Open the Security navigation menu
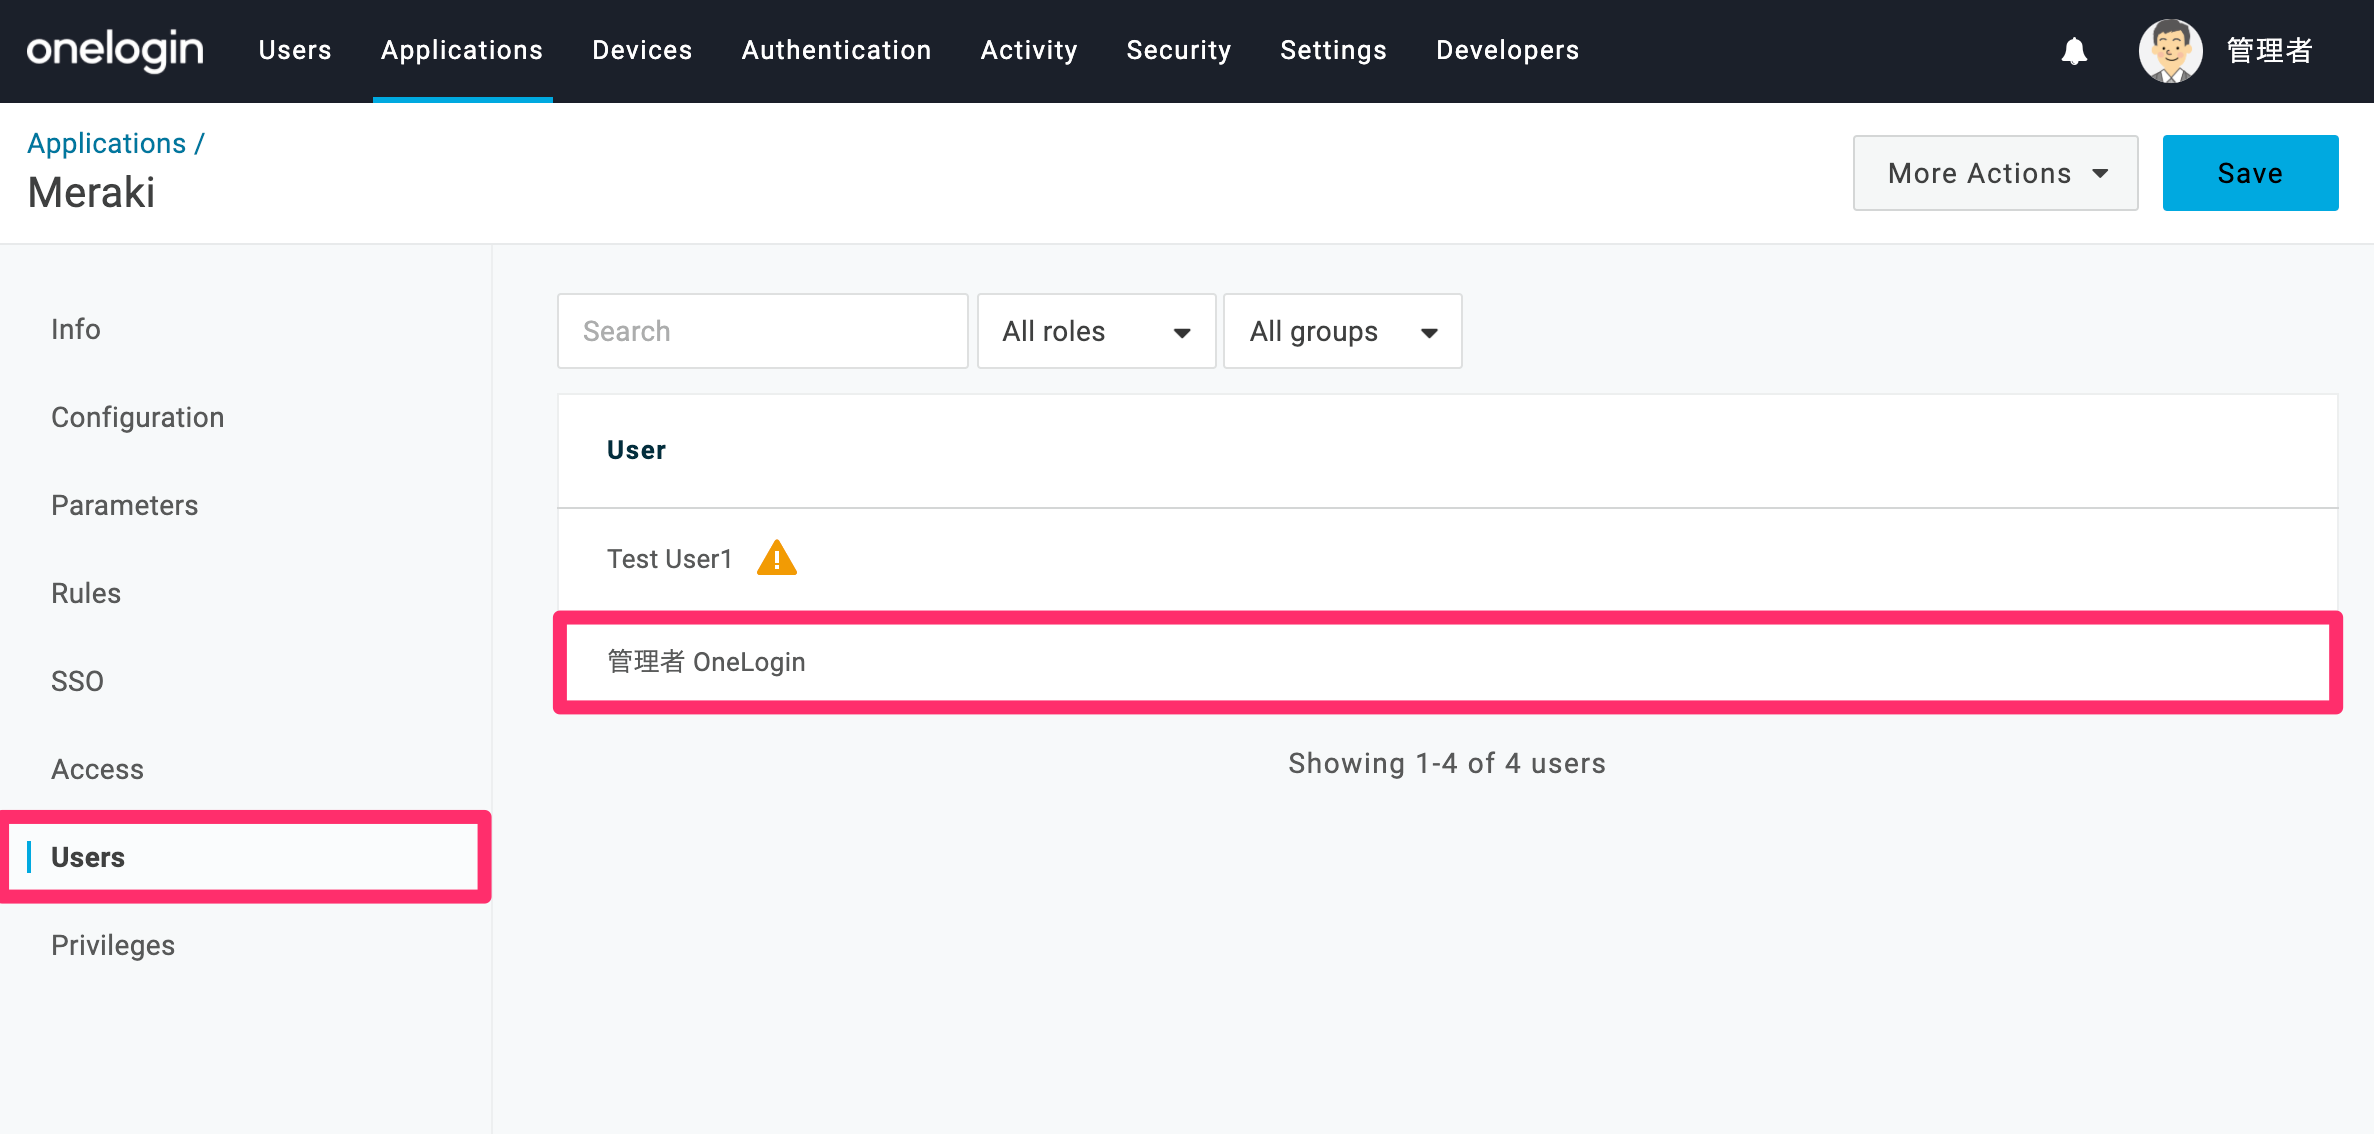 click(1179, 50)
